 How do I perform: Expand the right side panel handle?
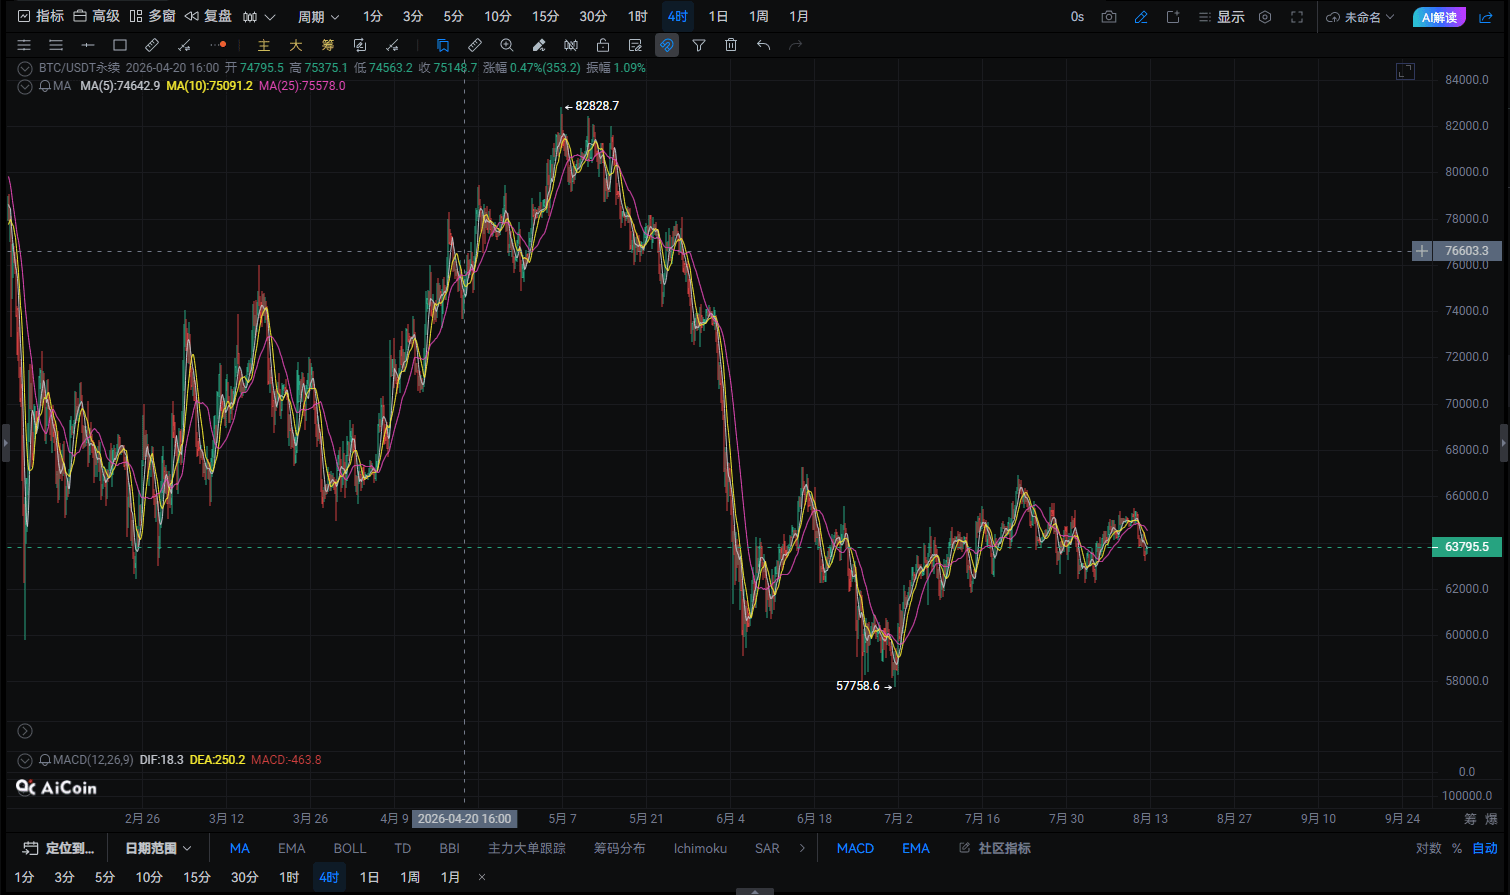point(1505,442)
